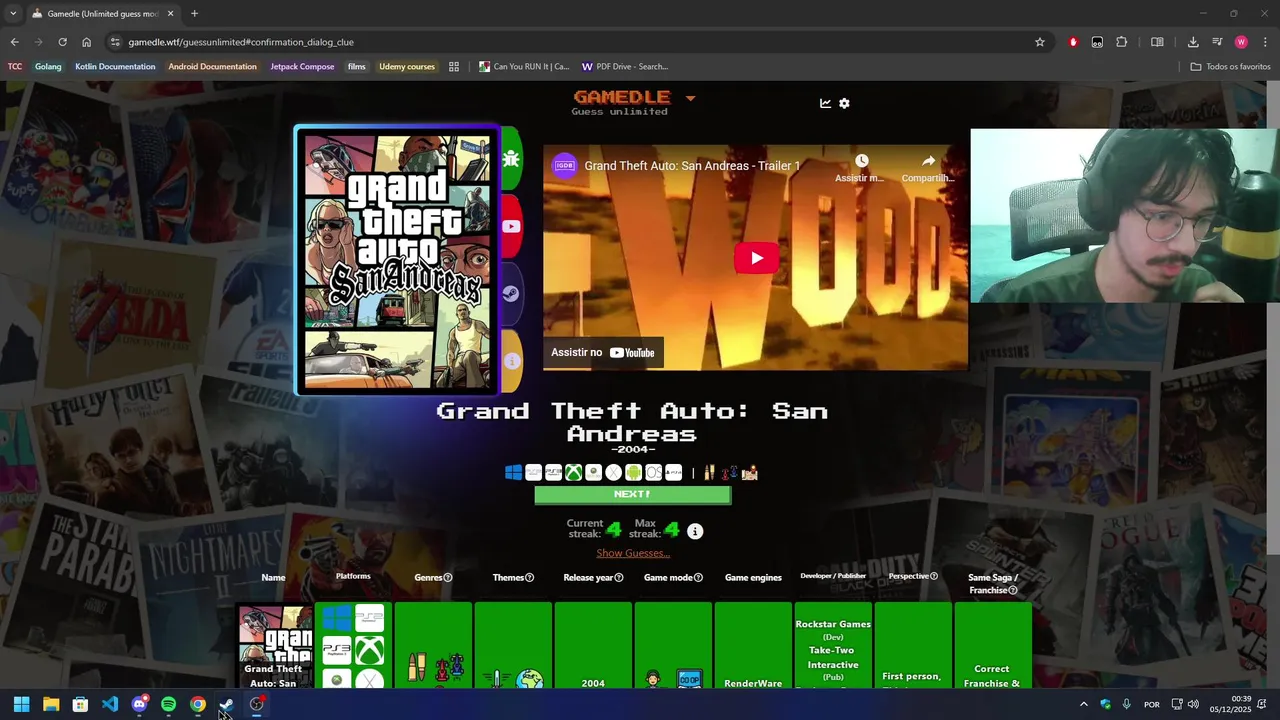Click the Same Saga / Franchise header
Viewport: 1280px width, 720px height.
pyautogui.click(x=993, y=583)
